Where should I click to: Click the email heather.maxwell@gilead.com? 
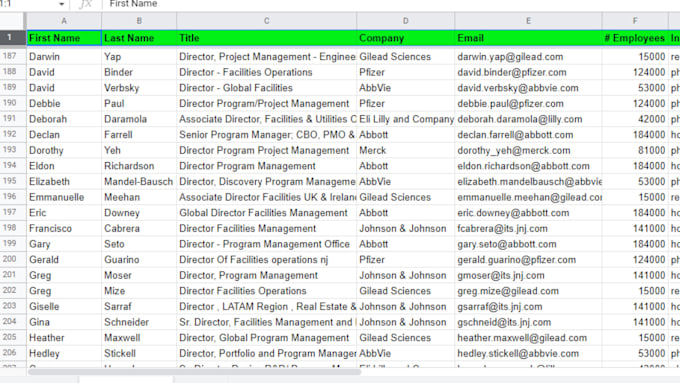coord(528,338)
